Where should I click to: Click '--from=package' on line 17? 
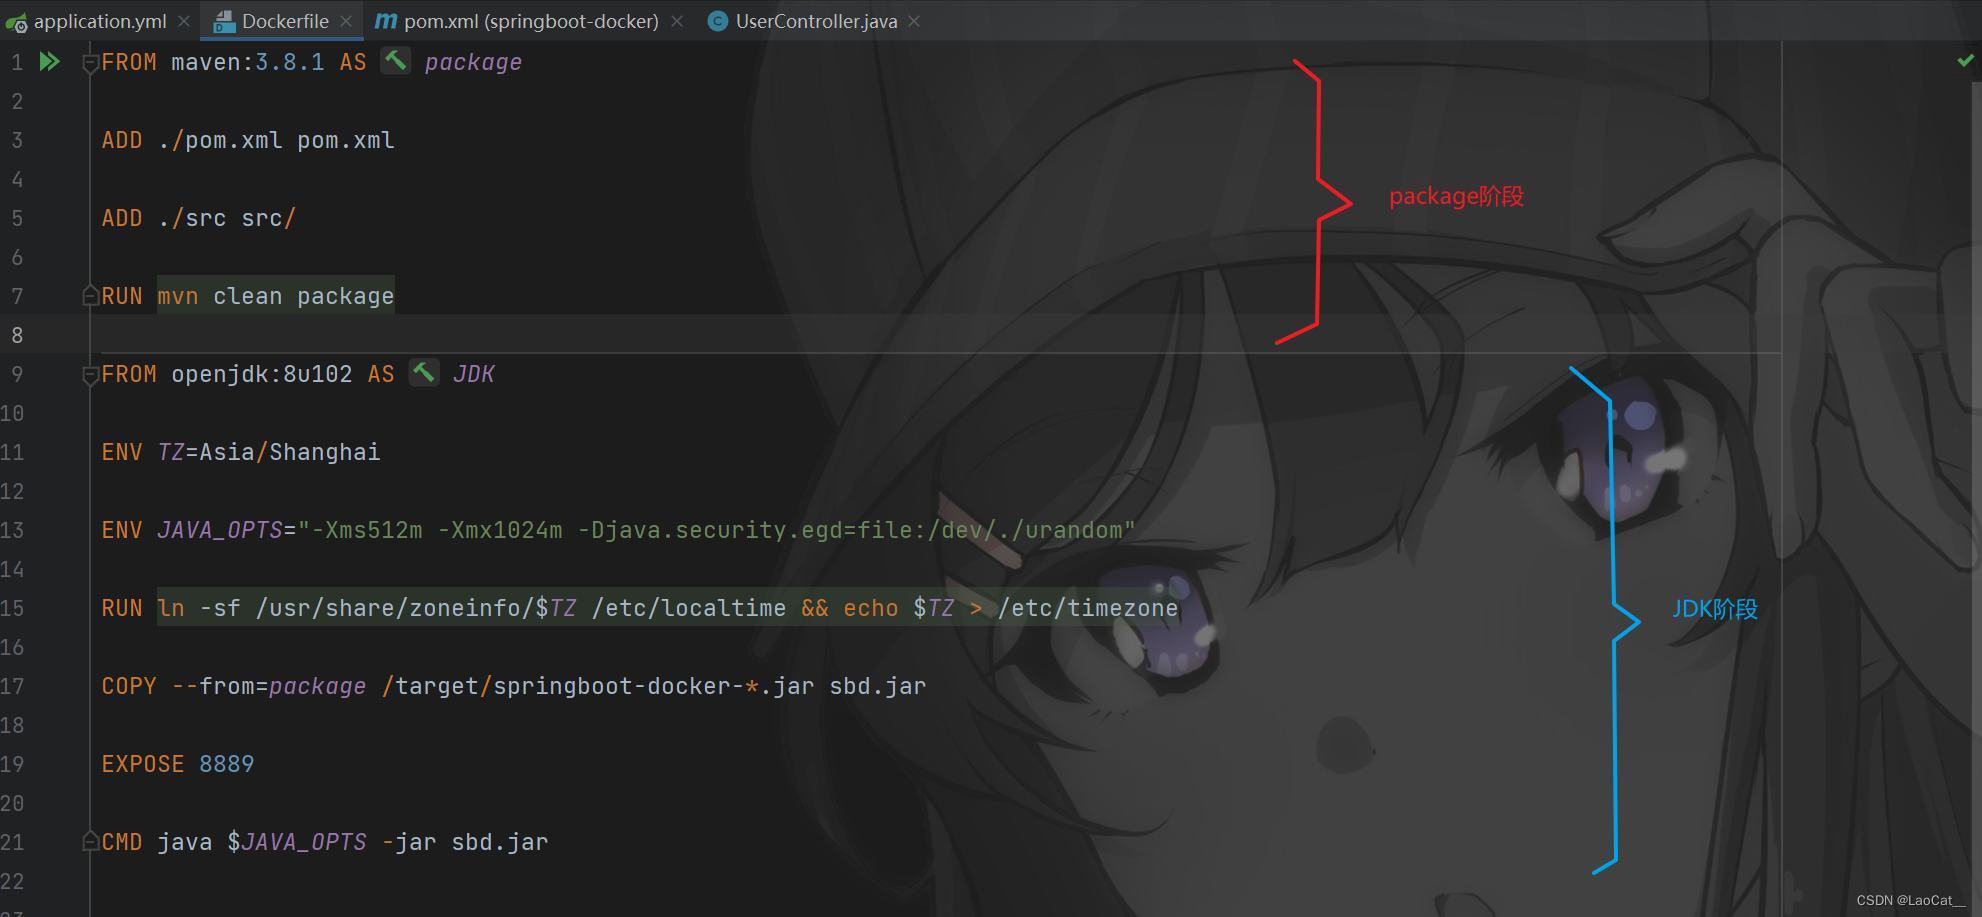(x=269, y=686)
